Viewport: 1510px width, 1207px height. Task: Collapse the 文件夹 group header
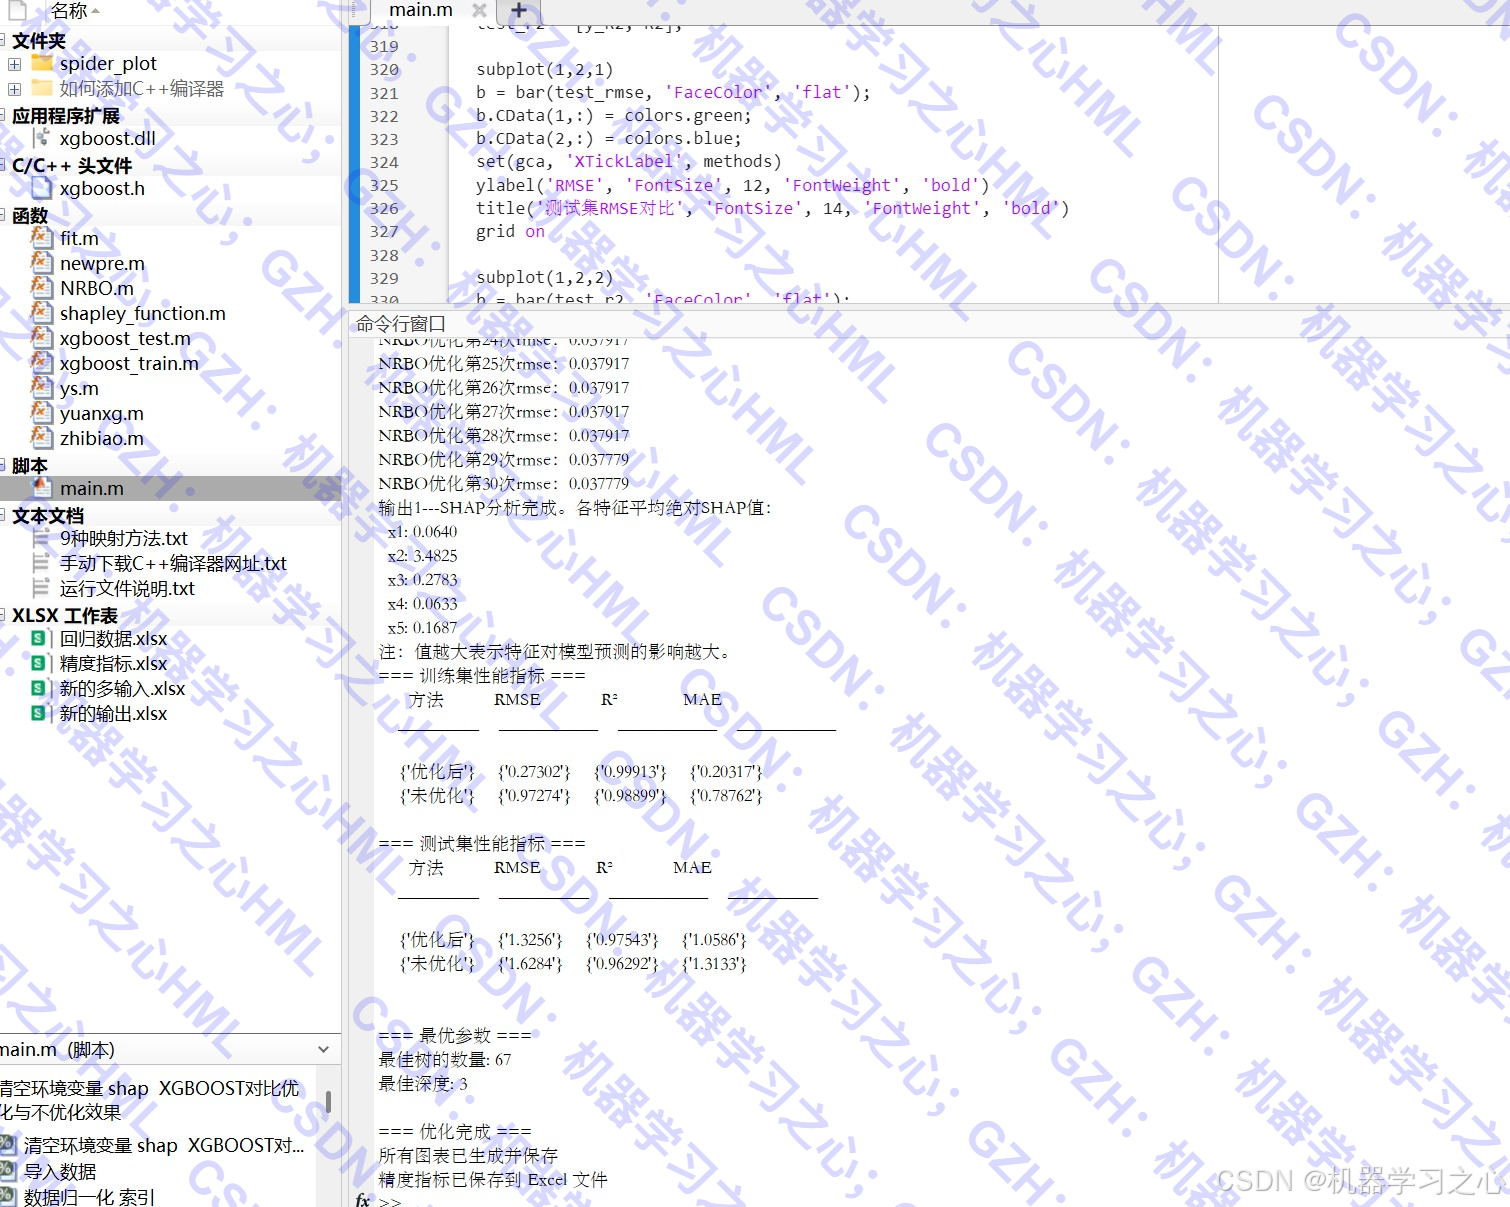point(3,40)
